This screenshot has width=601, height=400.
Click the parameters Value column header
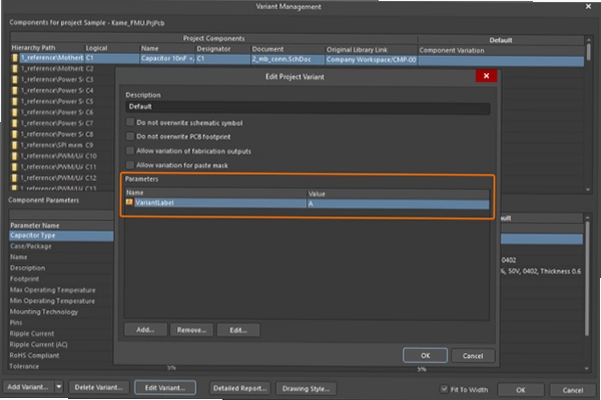[x=398, y=194]
